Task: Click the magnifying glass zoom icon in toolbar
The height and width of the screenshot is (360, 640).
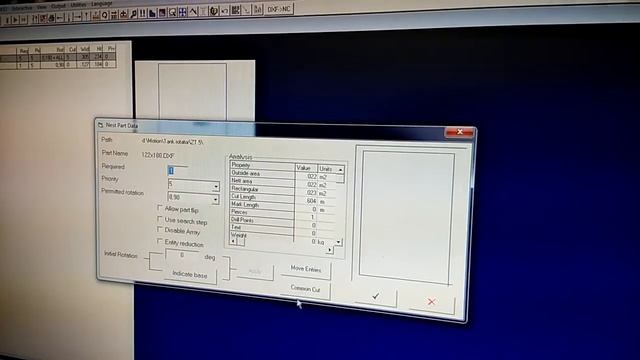Action: point(133,14)
